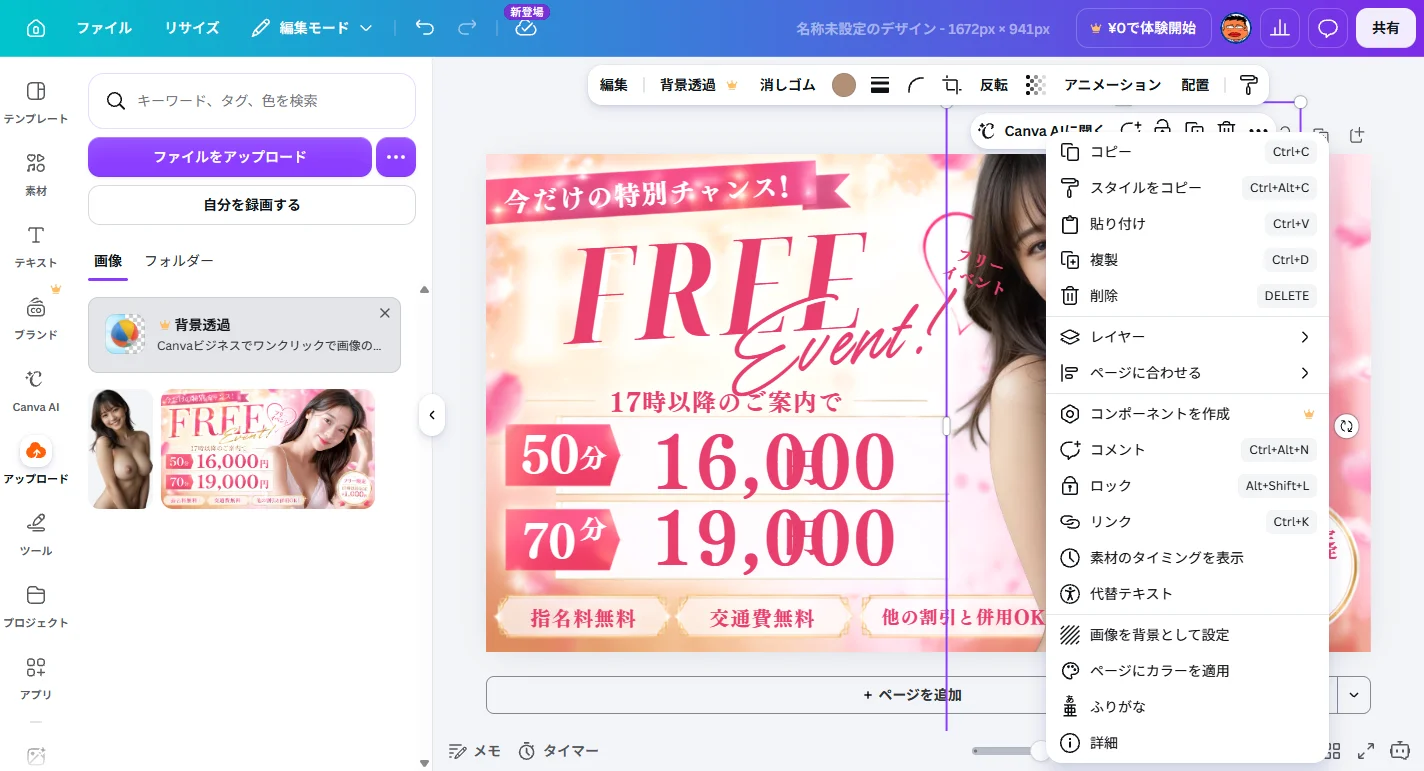Choose 複製 from the context menu
Screen dimensions: 1424x771
1187,260
